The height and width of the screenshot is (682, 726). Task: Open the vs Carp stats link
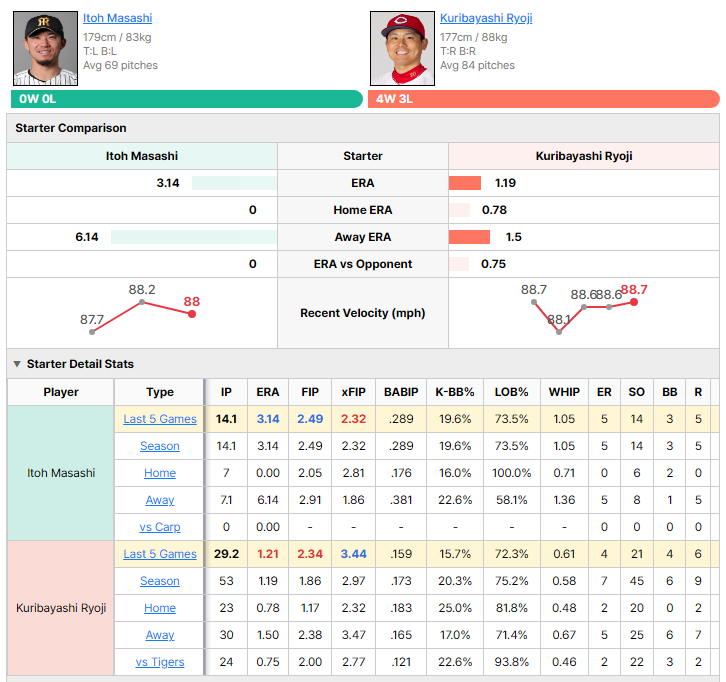click(160, 527)
